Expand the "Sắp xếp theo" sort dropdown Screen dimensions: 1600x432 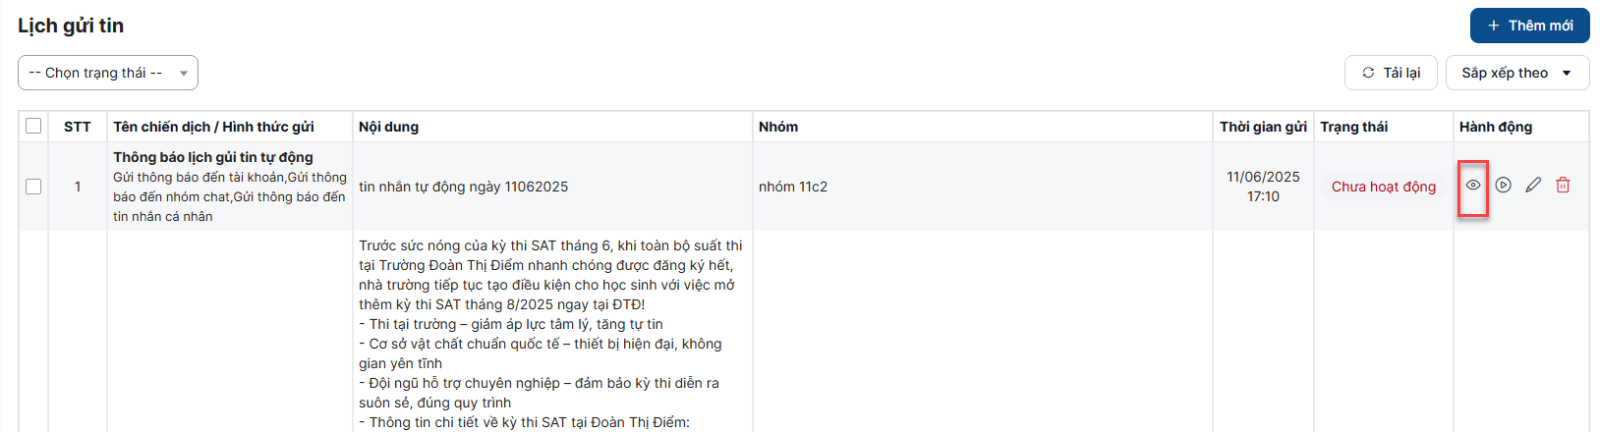point(1516,73)
